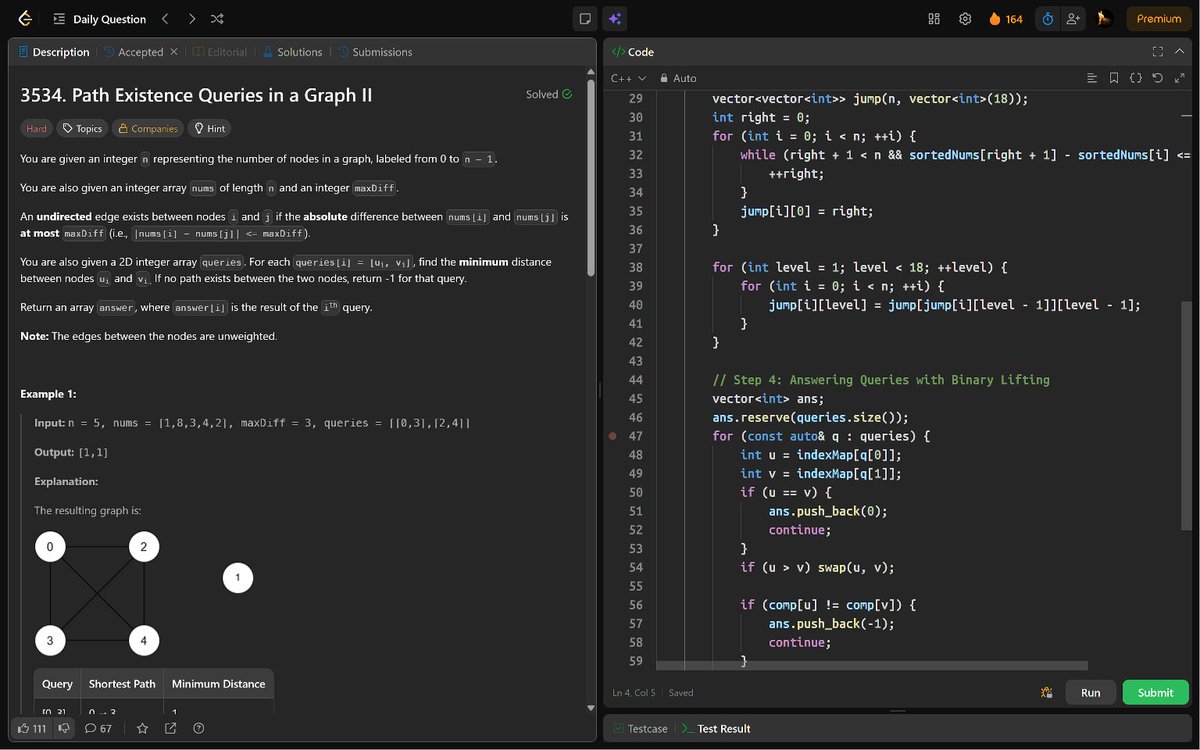The height and width of the screenshot is (750, 1200).
Task: Toggle the Auto lock mode
Action: click(678, 78)
